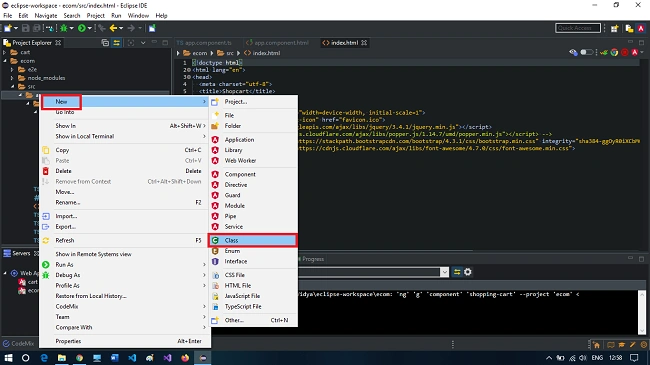The height and width of the screenshot is (365, 650).
Task: Click Link with Editor icon
Action: tap(116, 43)
